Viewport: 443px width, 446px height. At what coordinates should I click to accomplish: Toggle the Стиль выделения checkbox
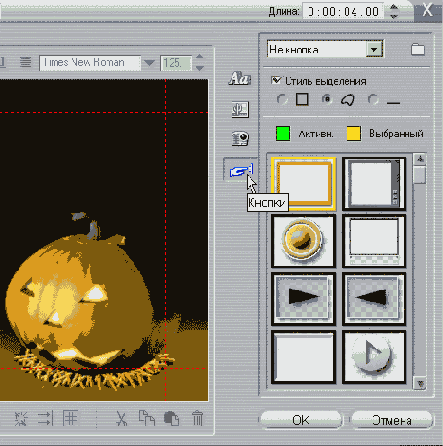pyautogui.click(x=276, y=80)
